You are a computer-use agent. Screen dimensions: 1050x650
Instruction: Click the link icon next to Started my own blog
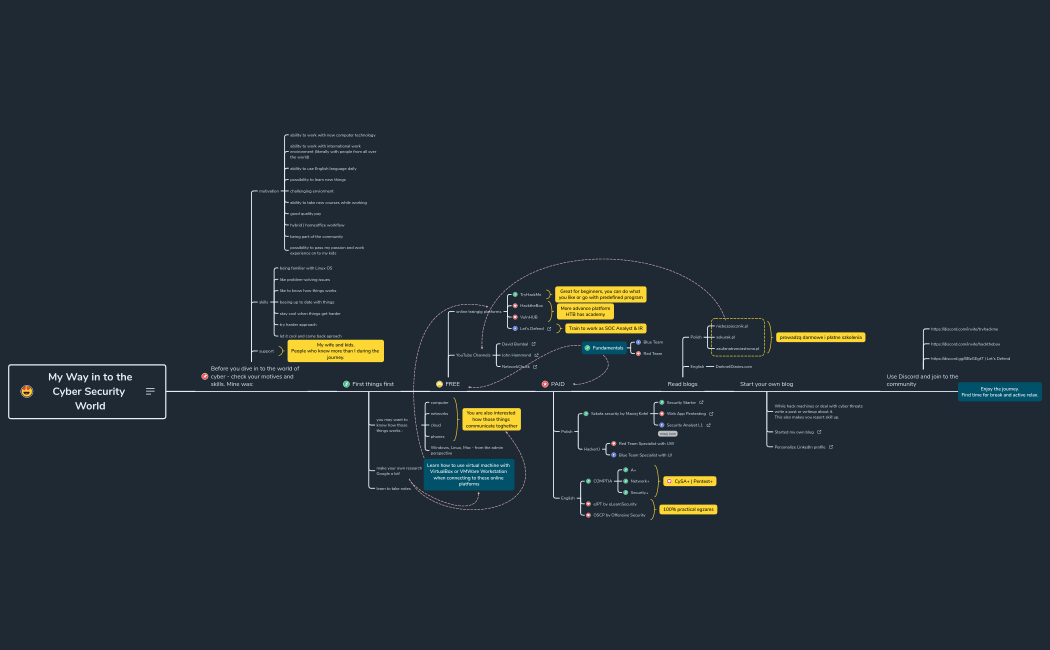819,432
